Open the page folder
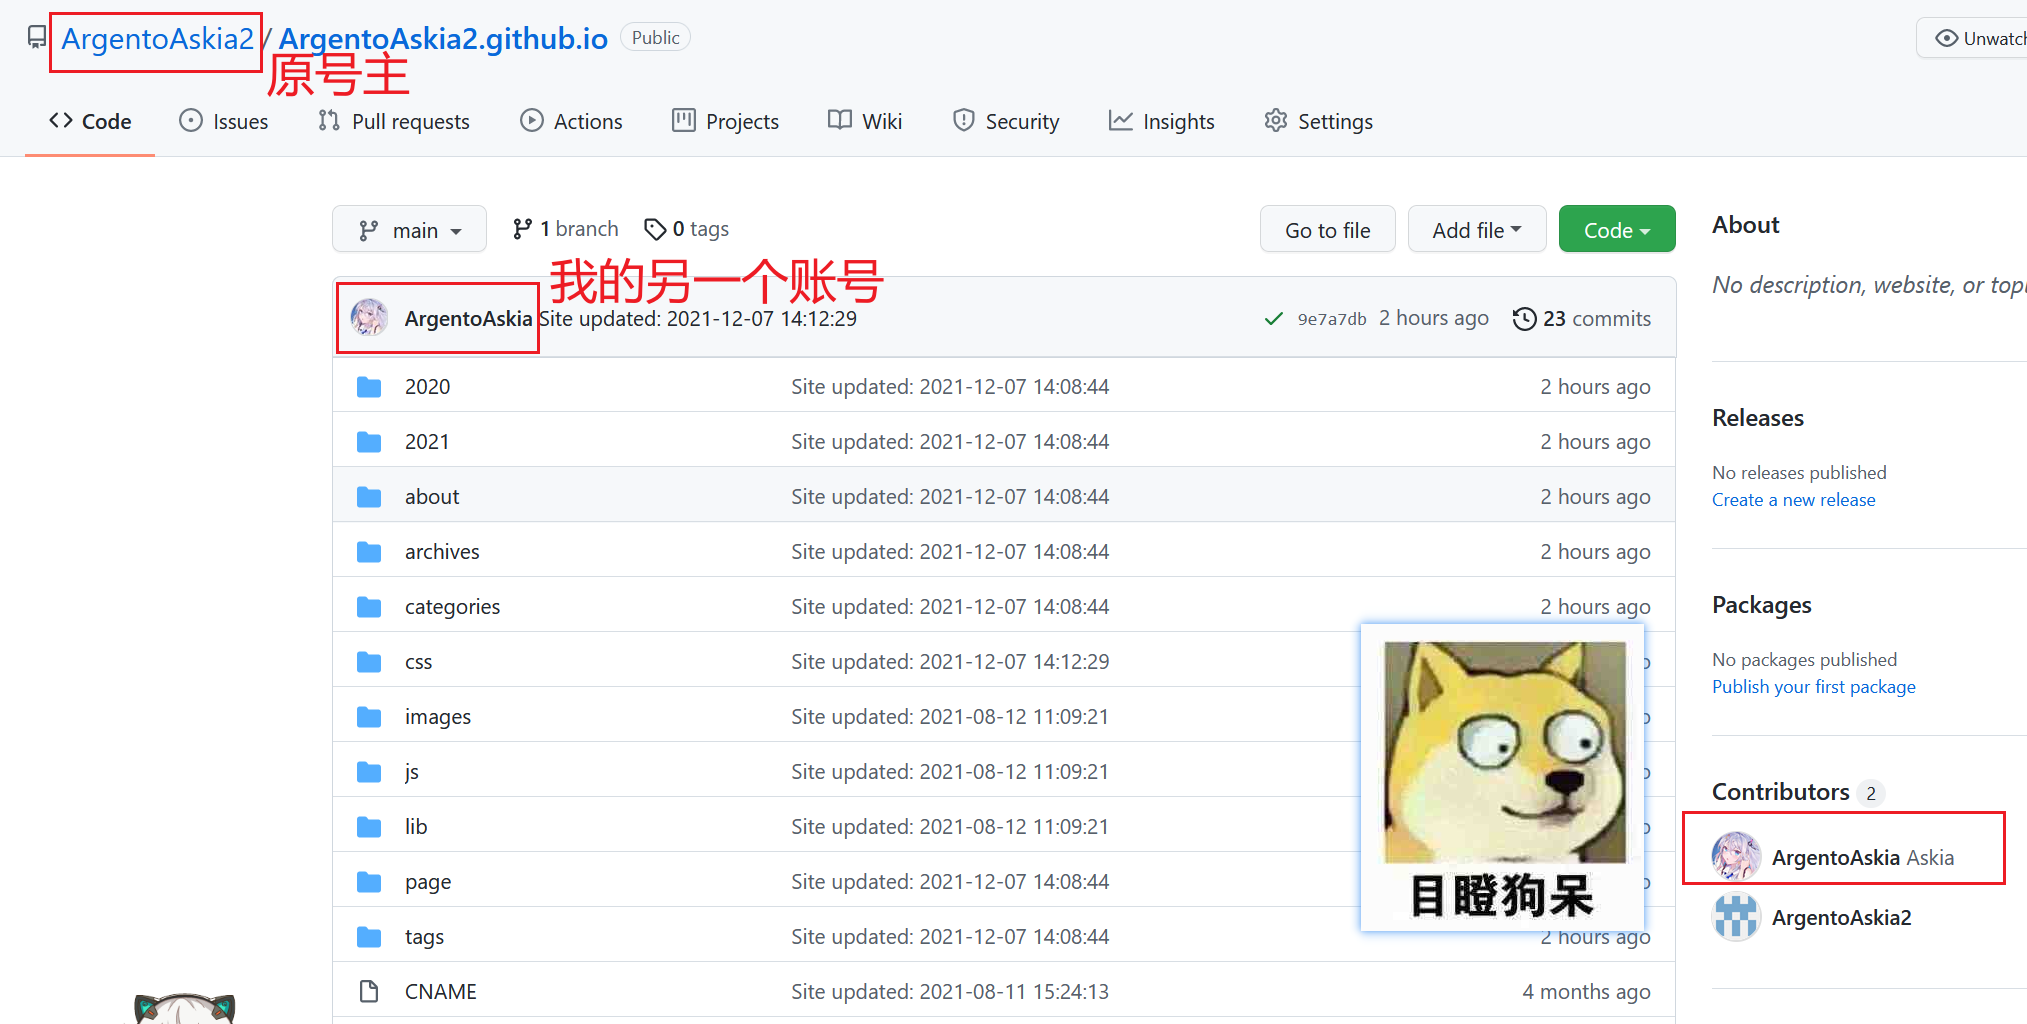This screenshot has height=1024, width=2027. pyautogui.click(x=428, y=882)
